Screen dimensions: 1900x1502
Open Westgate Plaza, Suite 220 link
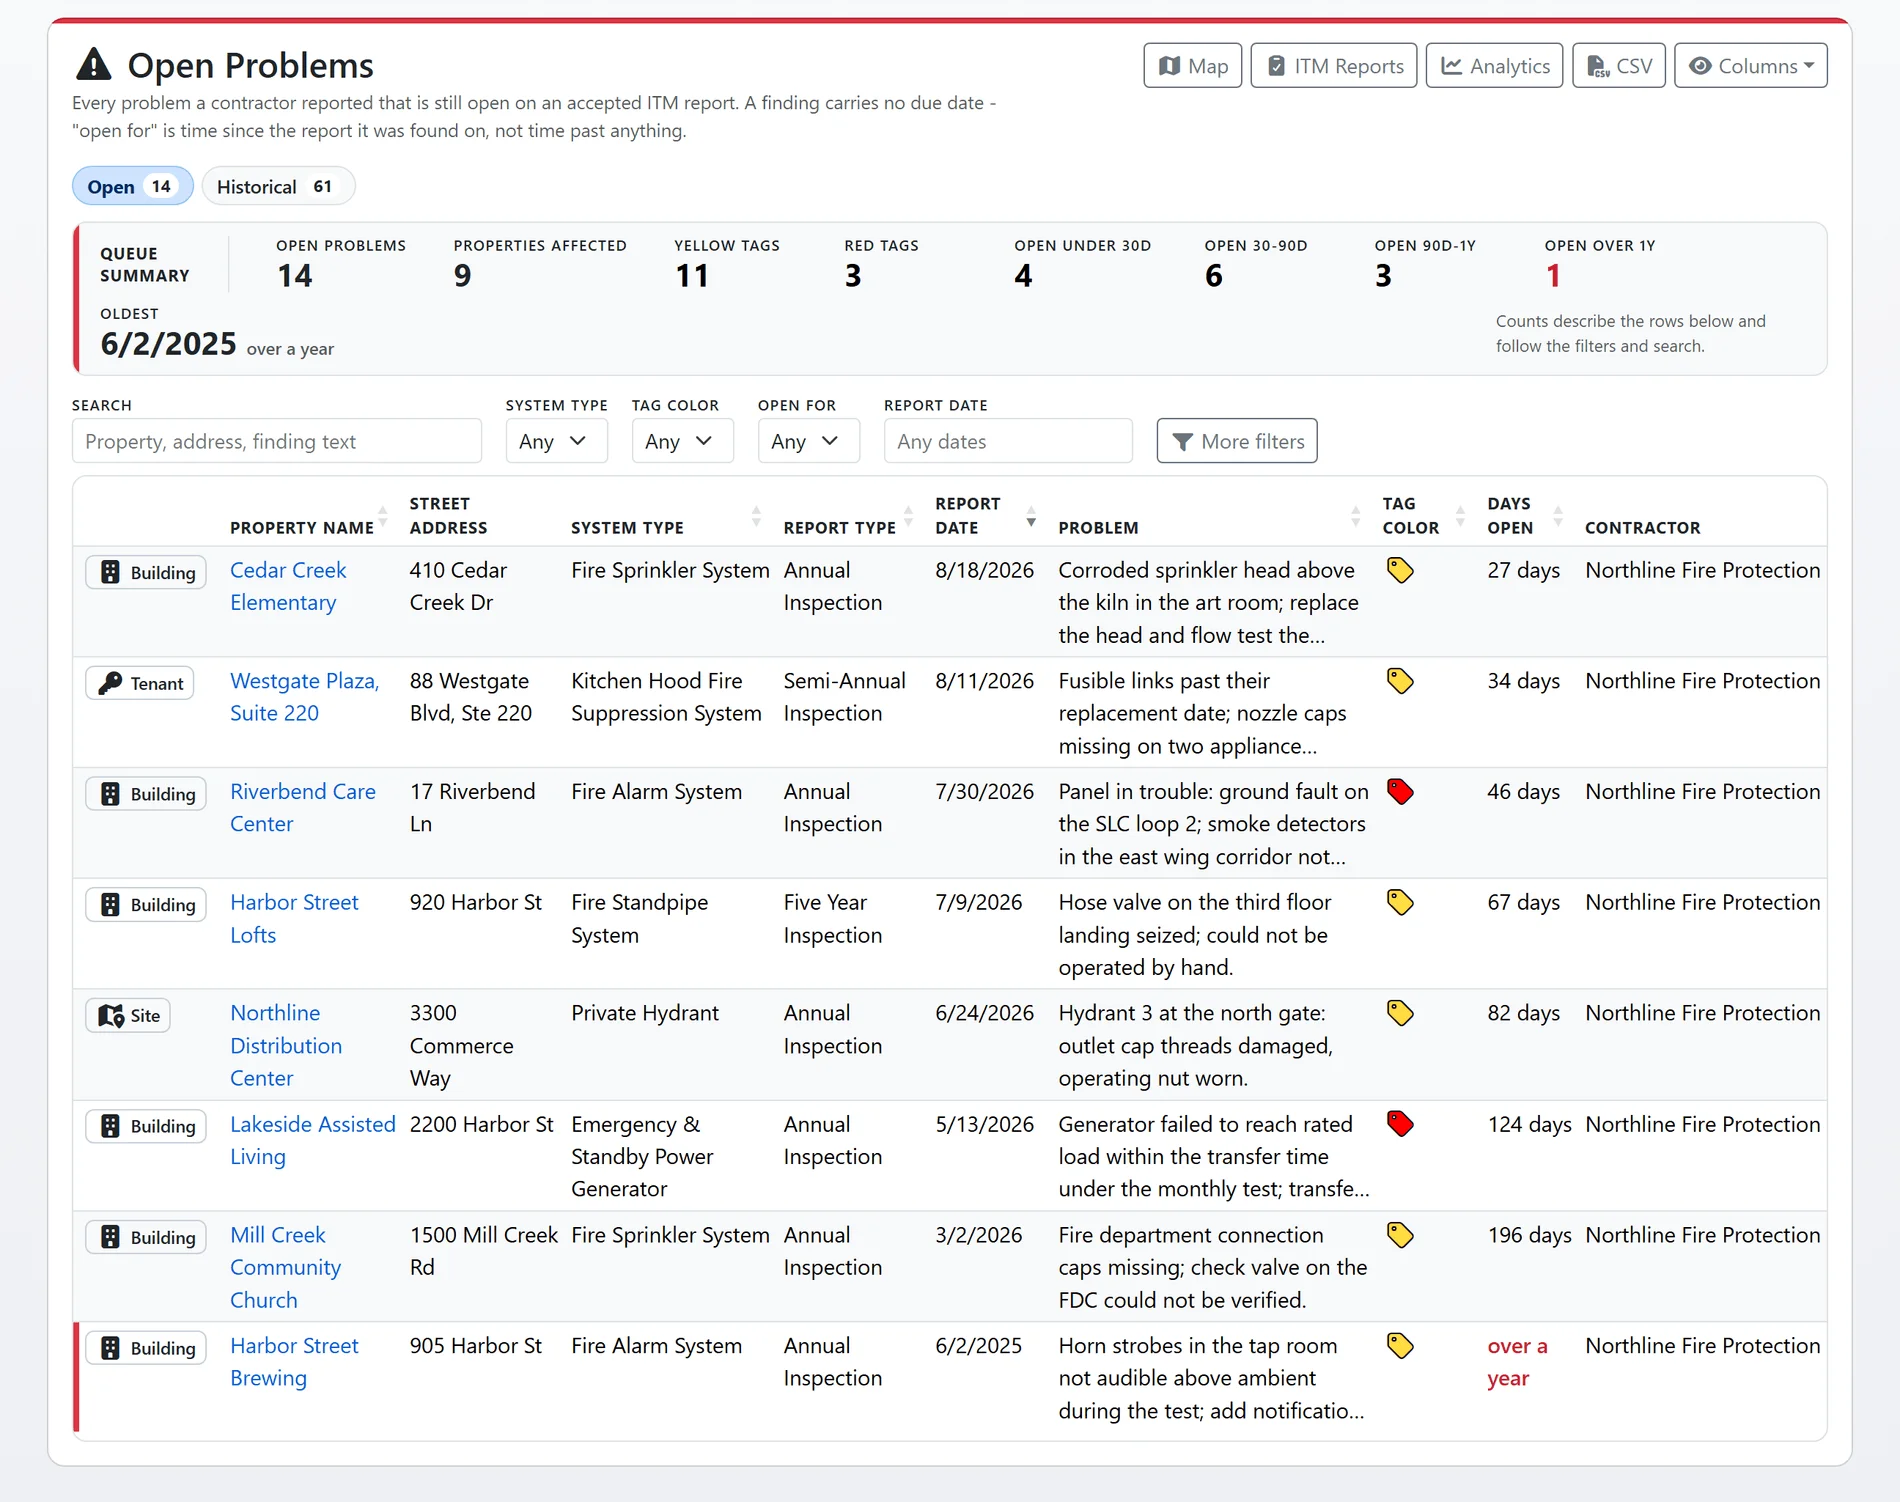pos(304,697)
